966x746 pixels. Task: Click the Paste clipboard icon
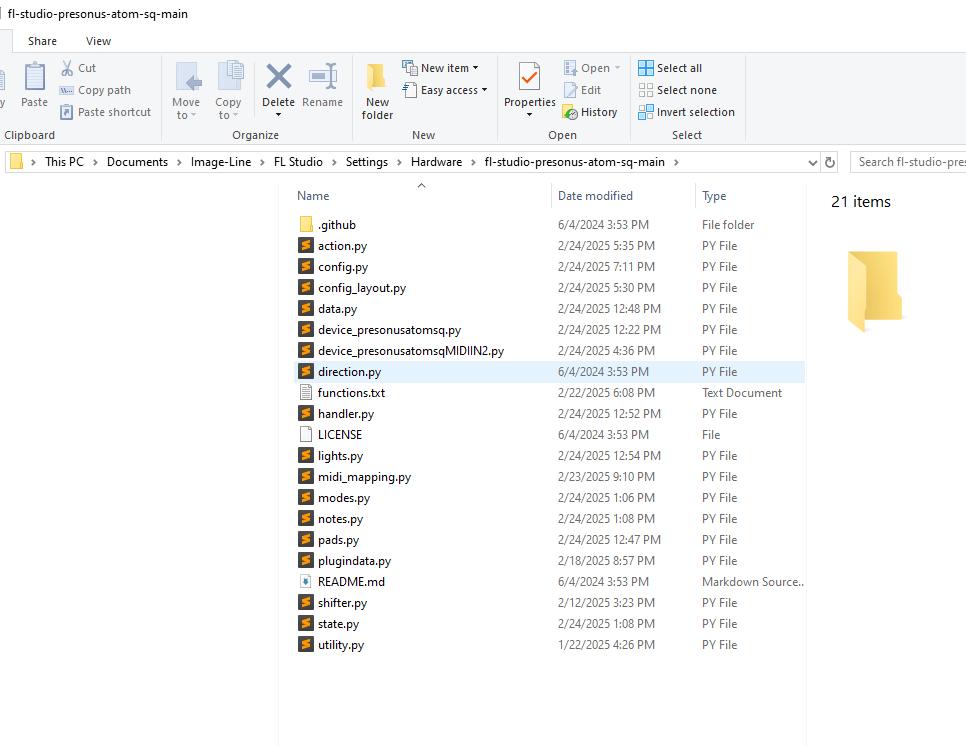coord(34,77)
